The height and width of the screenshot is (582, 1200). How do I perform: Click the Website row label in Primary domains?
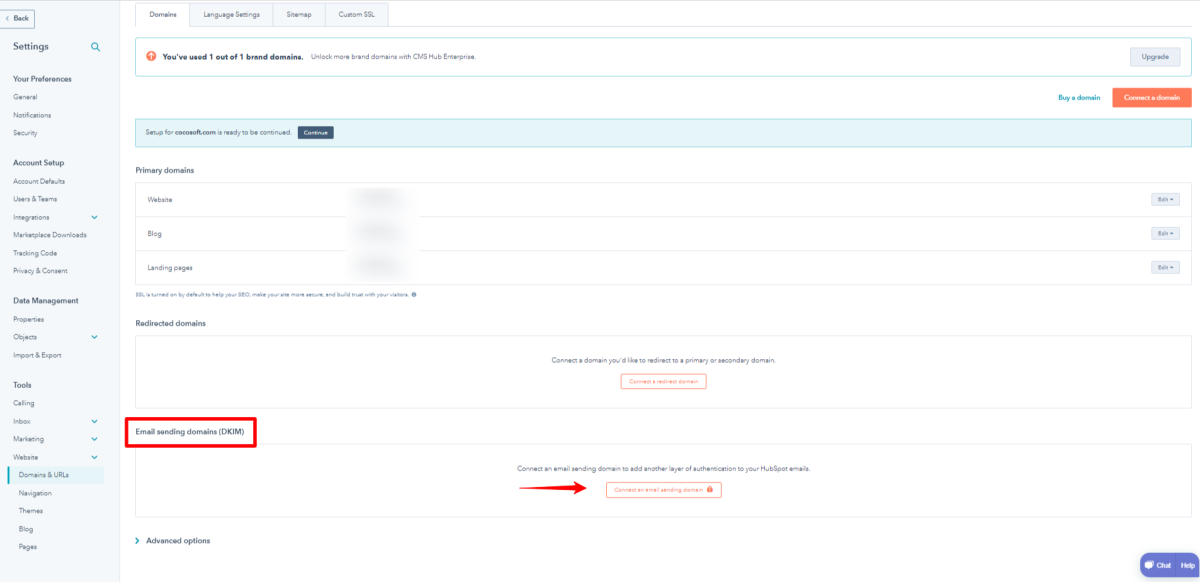(160, 200)
